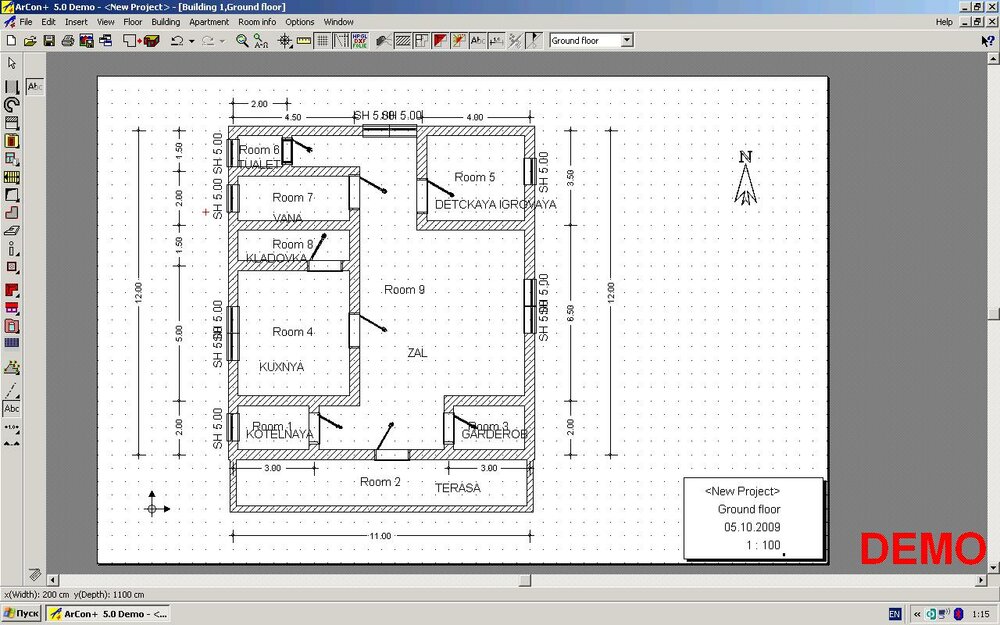
Task: Click the horizontal scrollbar thumb
Action: pos(524,580)
